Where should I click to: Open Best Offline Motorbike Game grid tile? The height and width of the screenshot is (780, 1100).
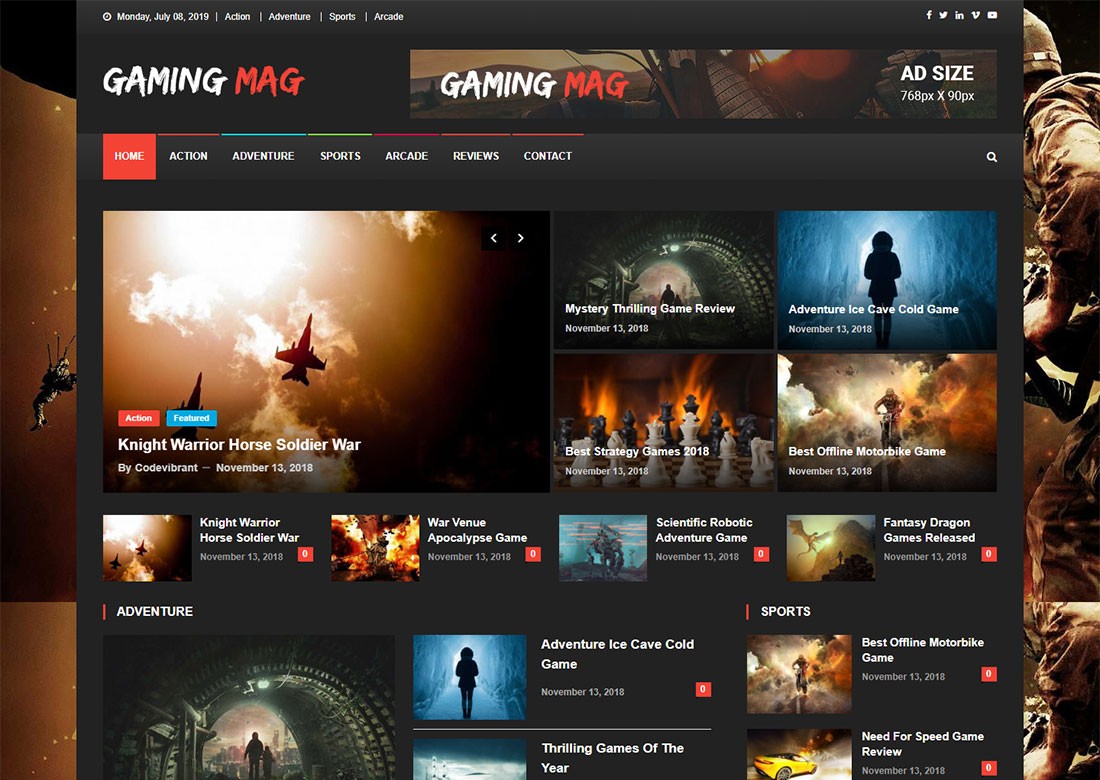(x=887, y=422)
